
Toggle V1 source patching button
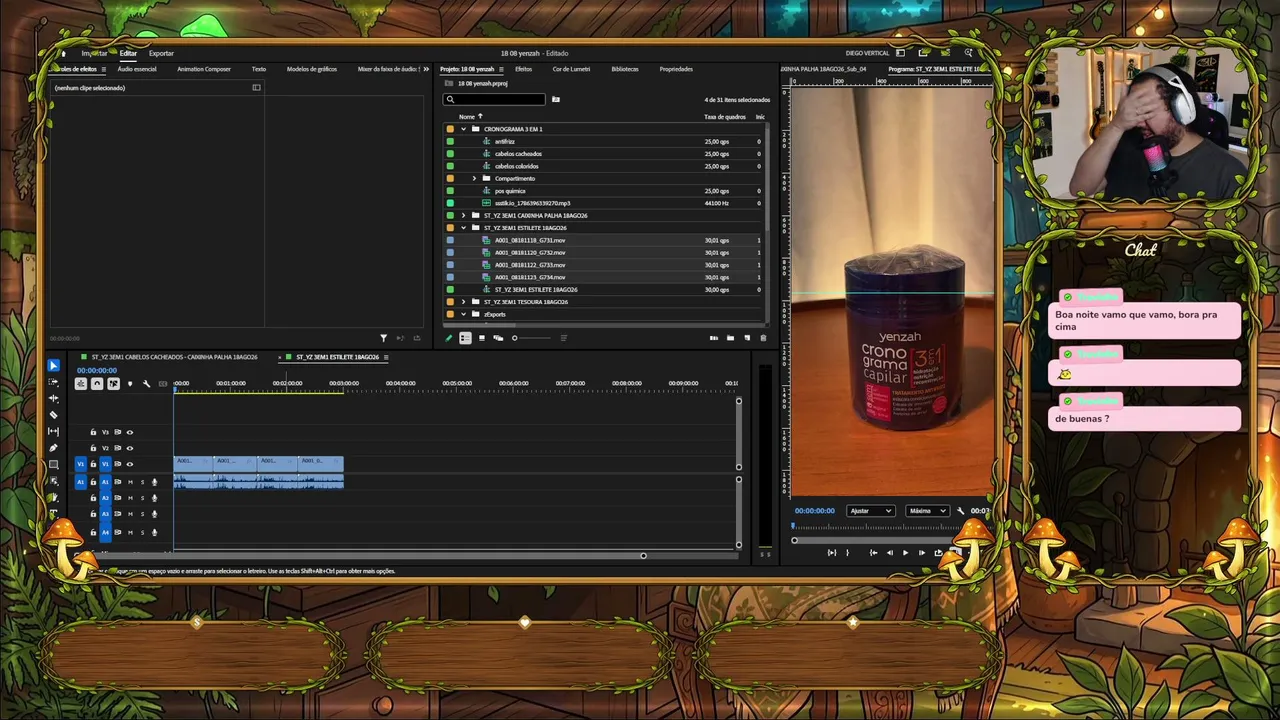point(81,464)
